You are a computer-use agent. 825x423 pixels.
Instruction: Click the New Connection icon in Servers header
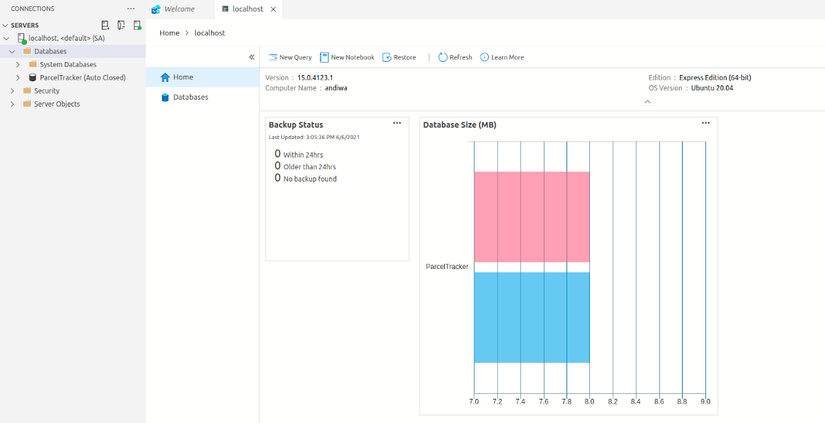[x=106, y=25]
